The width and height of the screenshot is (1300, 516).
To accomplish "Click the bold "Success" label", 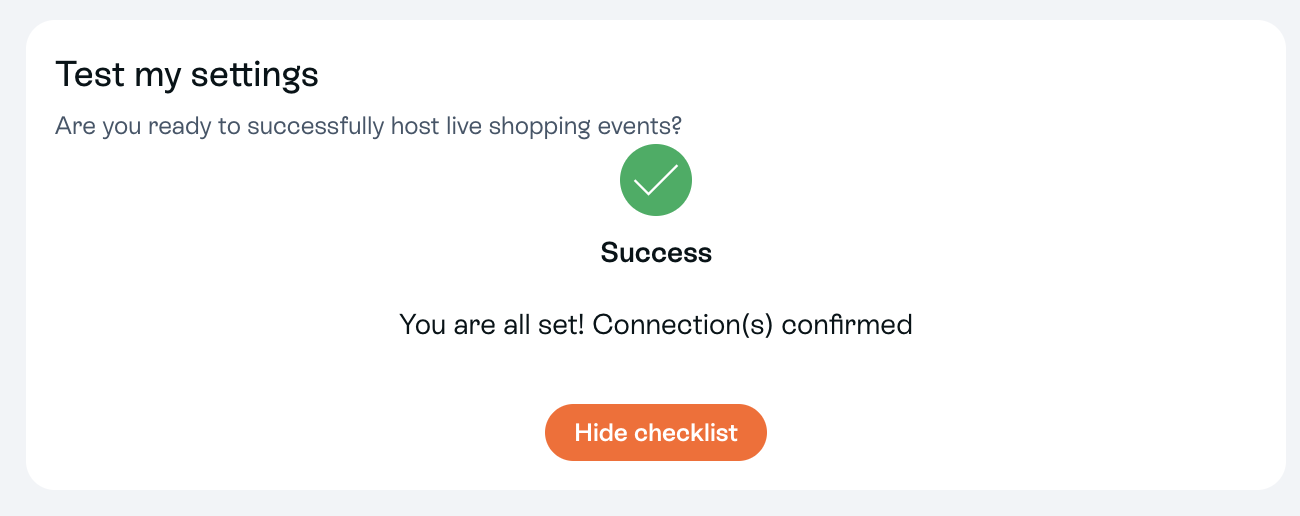I will click(656, 253).
